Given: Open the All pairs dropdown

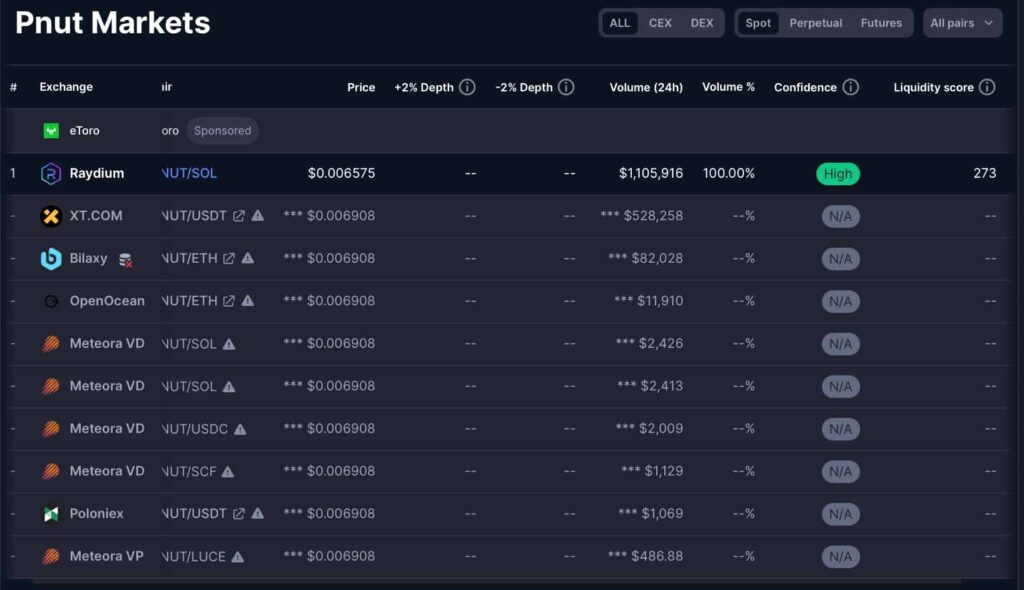Looking at the screenshot, I should tap(962, 23).
